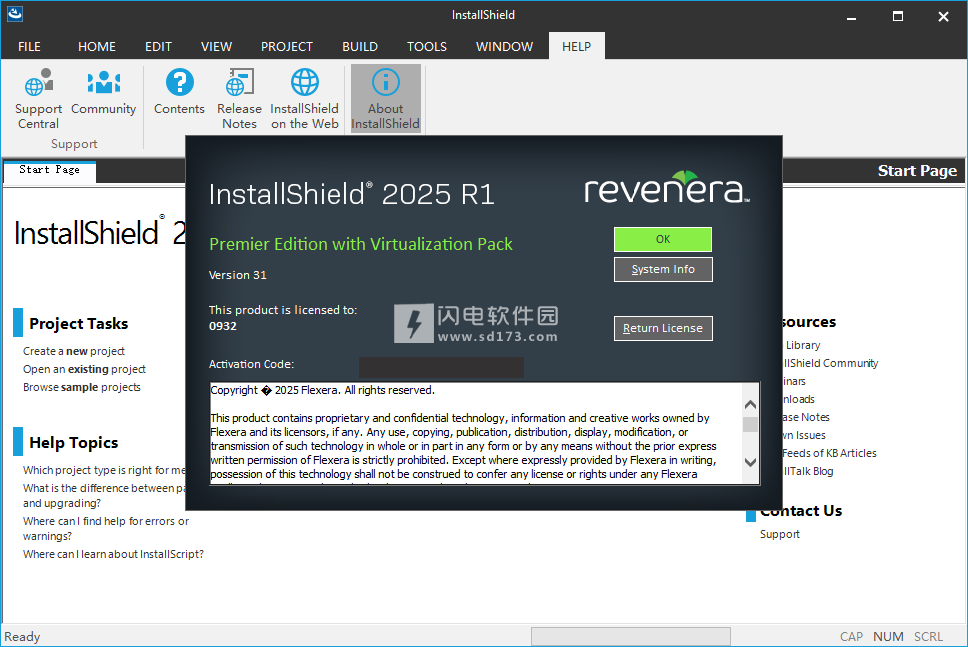Select the Start Page document tab
The width and height of the screenshot is (968, 647).
click(49, 170)
